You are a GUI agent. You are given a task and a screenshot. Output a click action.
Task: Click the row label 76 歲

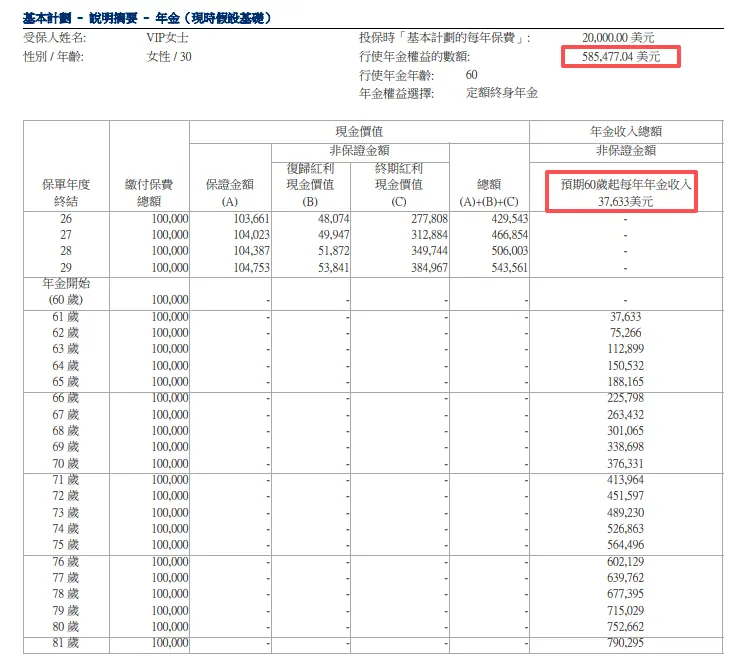[66, 562]
